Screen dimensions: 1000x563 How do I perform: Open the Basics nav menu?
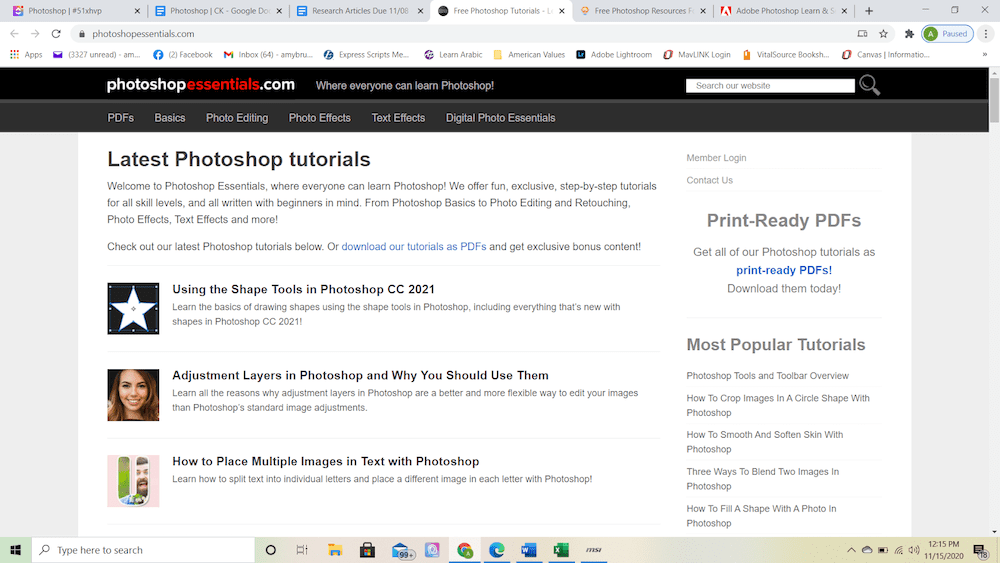(x=170, y=118)
